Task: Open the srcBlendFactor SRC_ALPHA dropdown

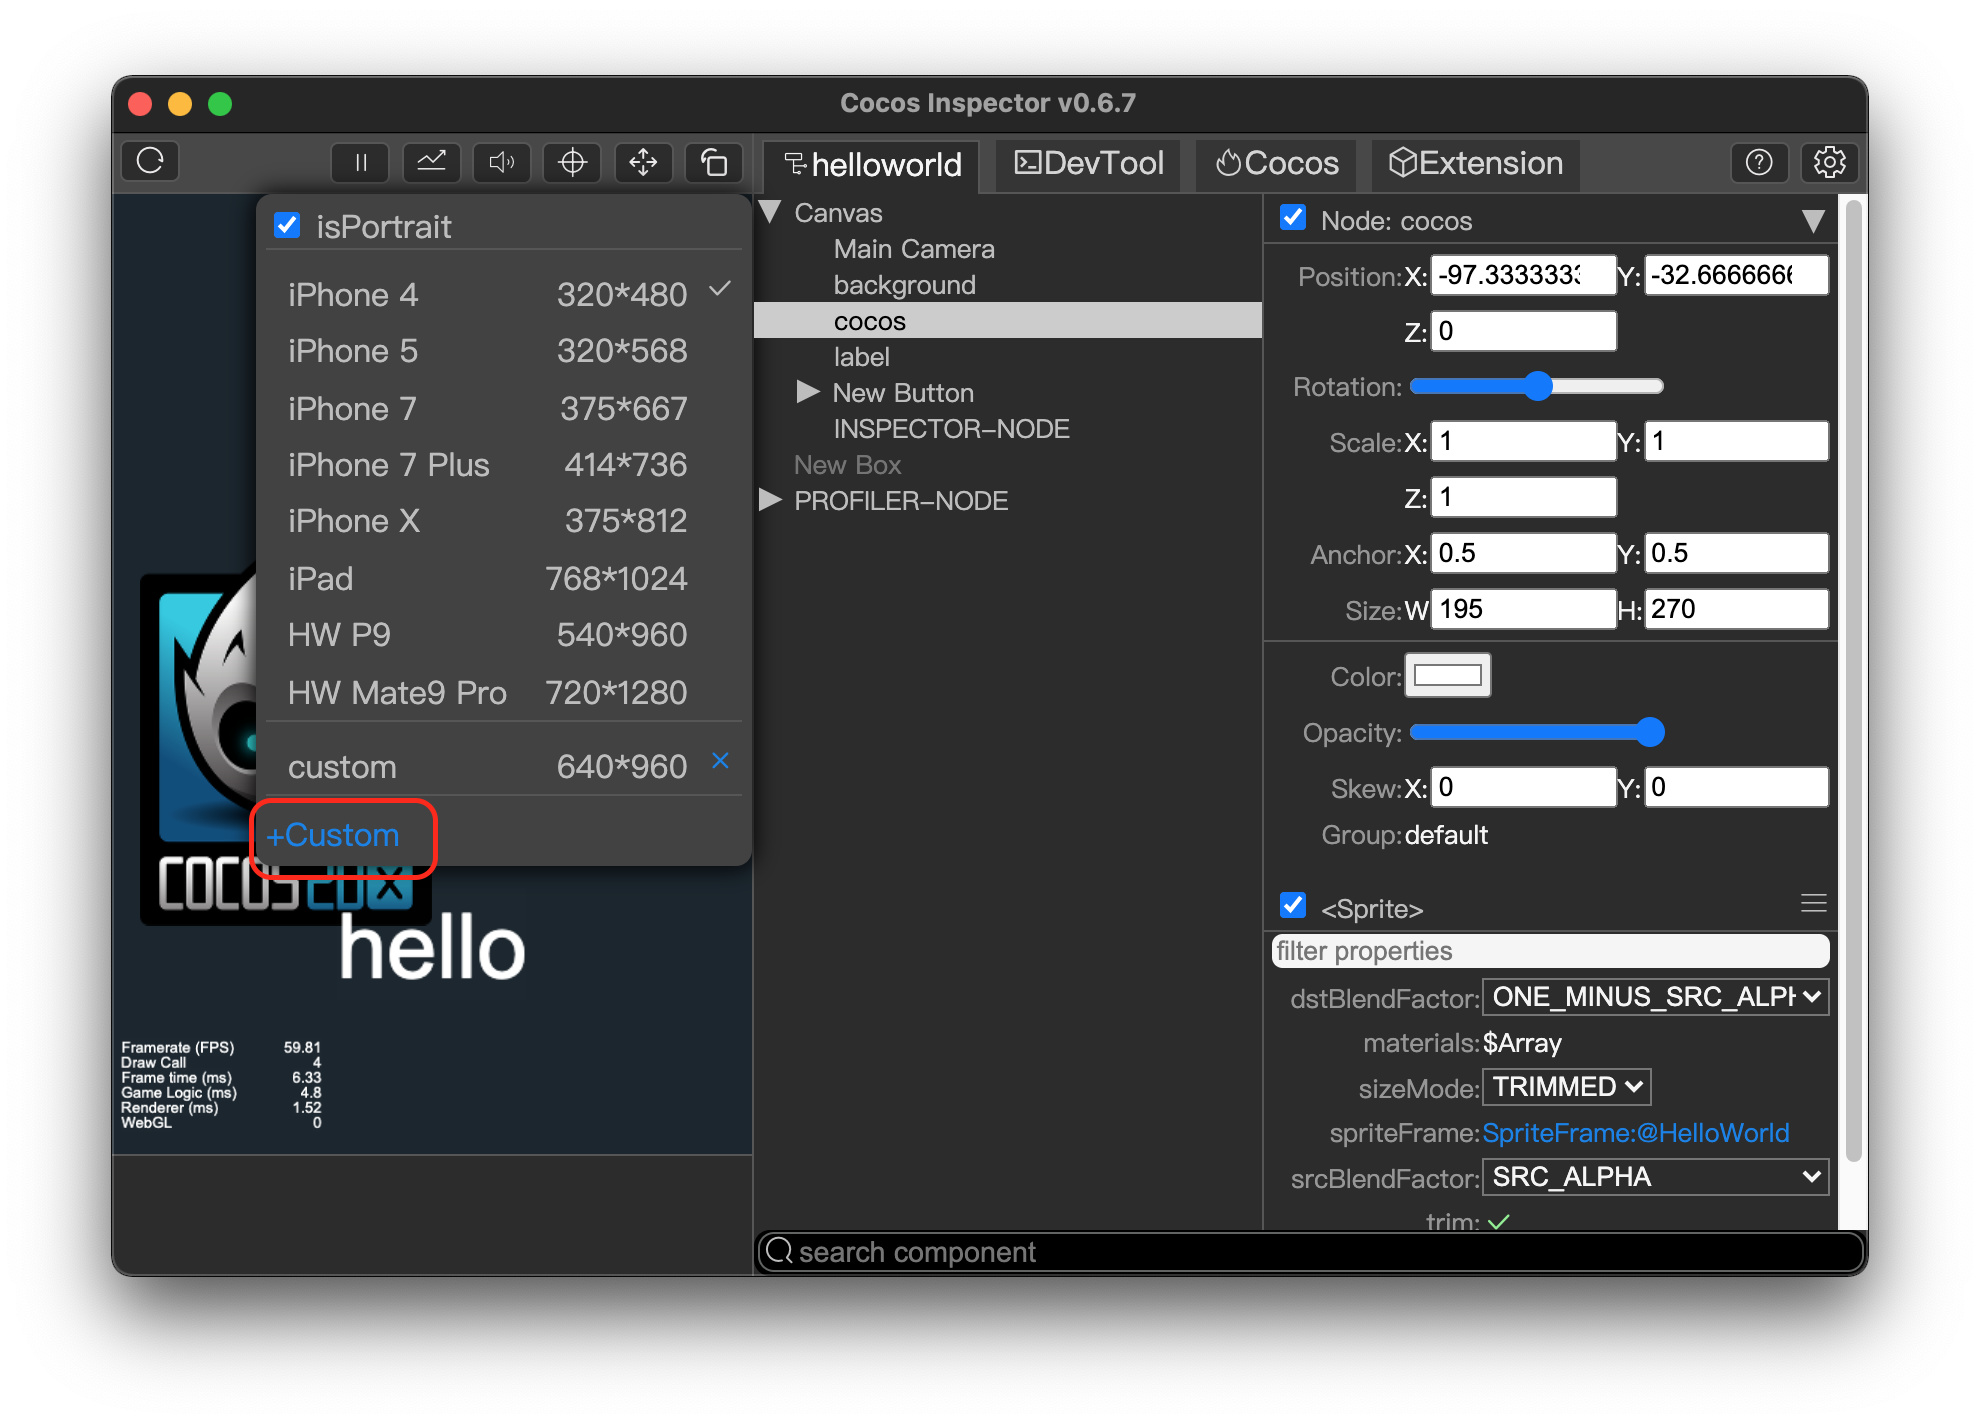Action: 1655,1177
